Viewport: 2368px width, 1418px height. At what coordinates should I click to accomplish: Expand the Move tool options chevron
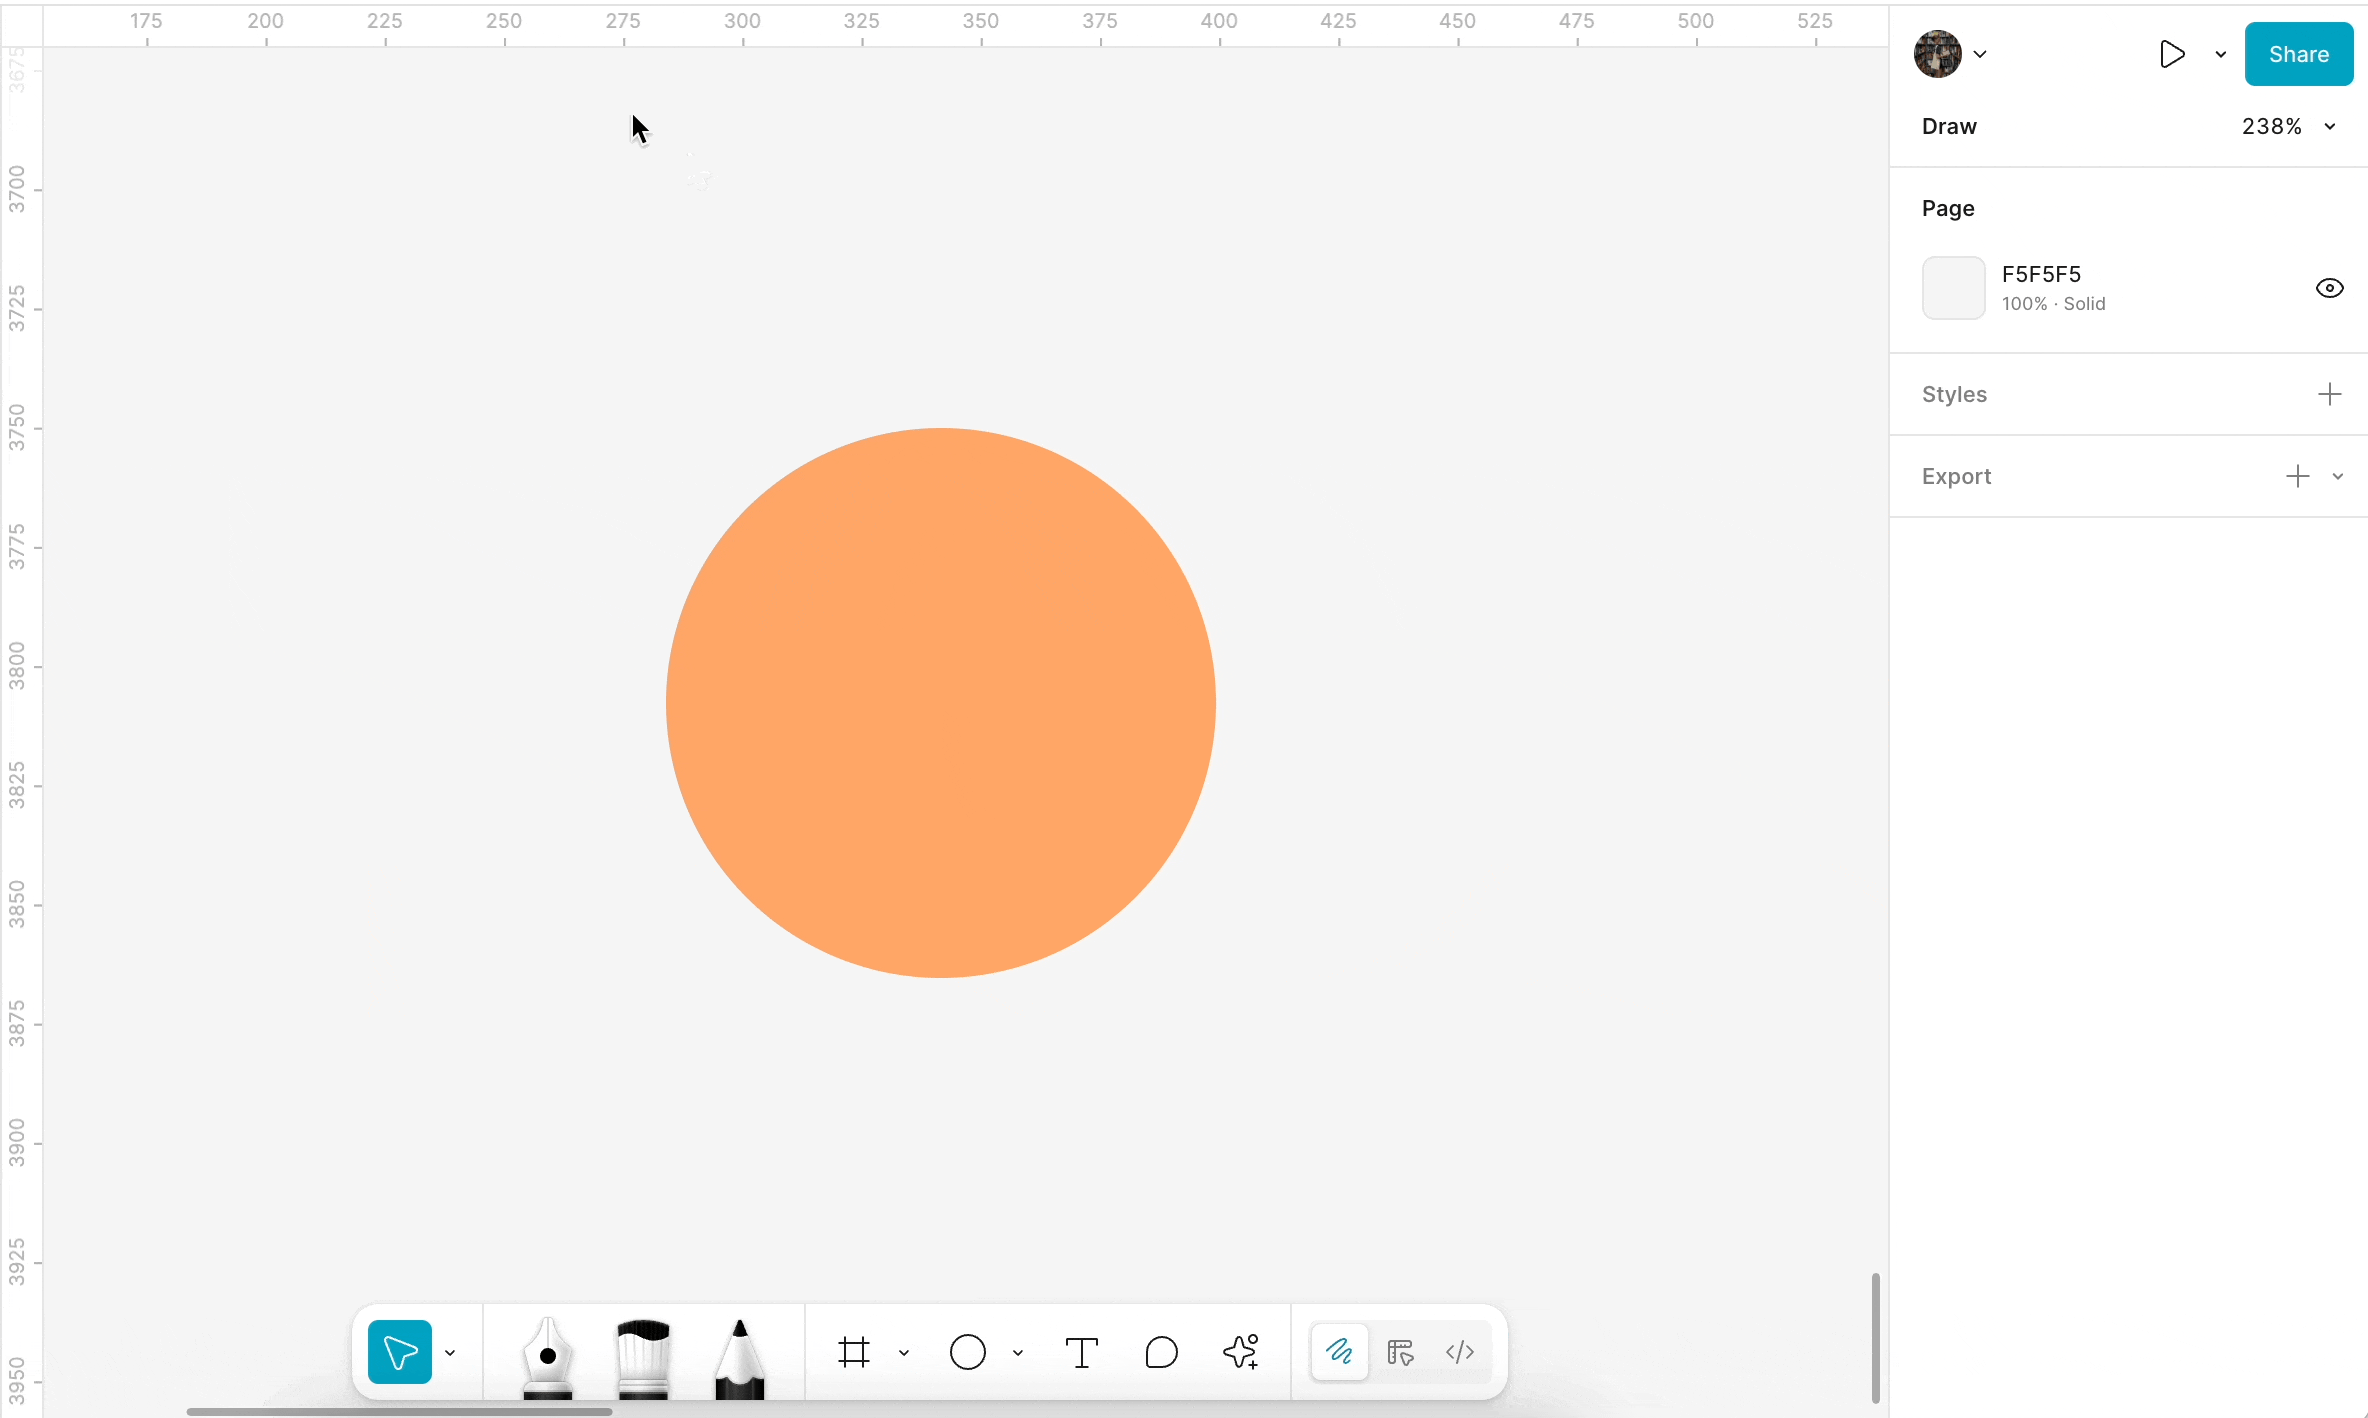tap(450, 1352)
